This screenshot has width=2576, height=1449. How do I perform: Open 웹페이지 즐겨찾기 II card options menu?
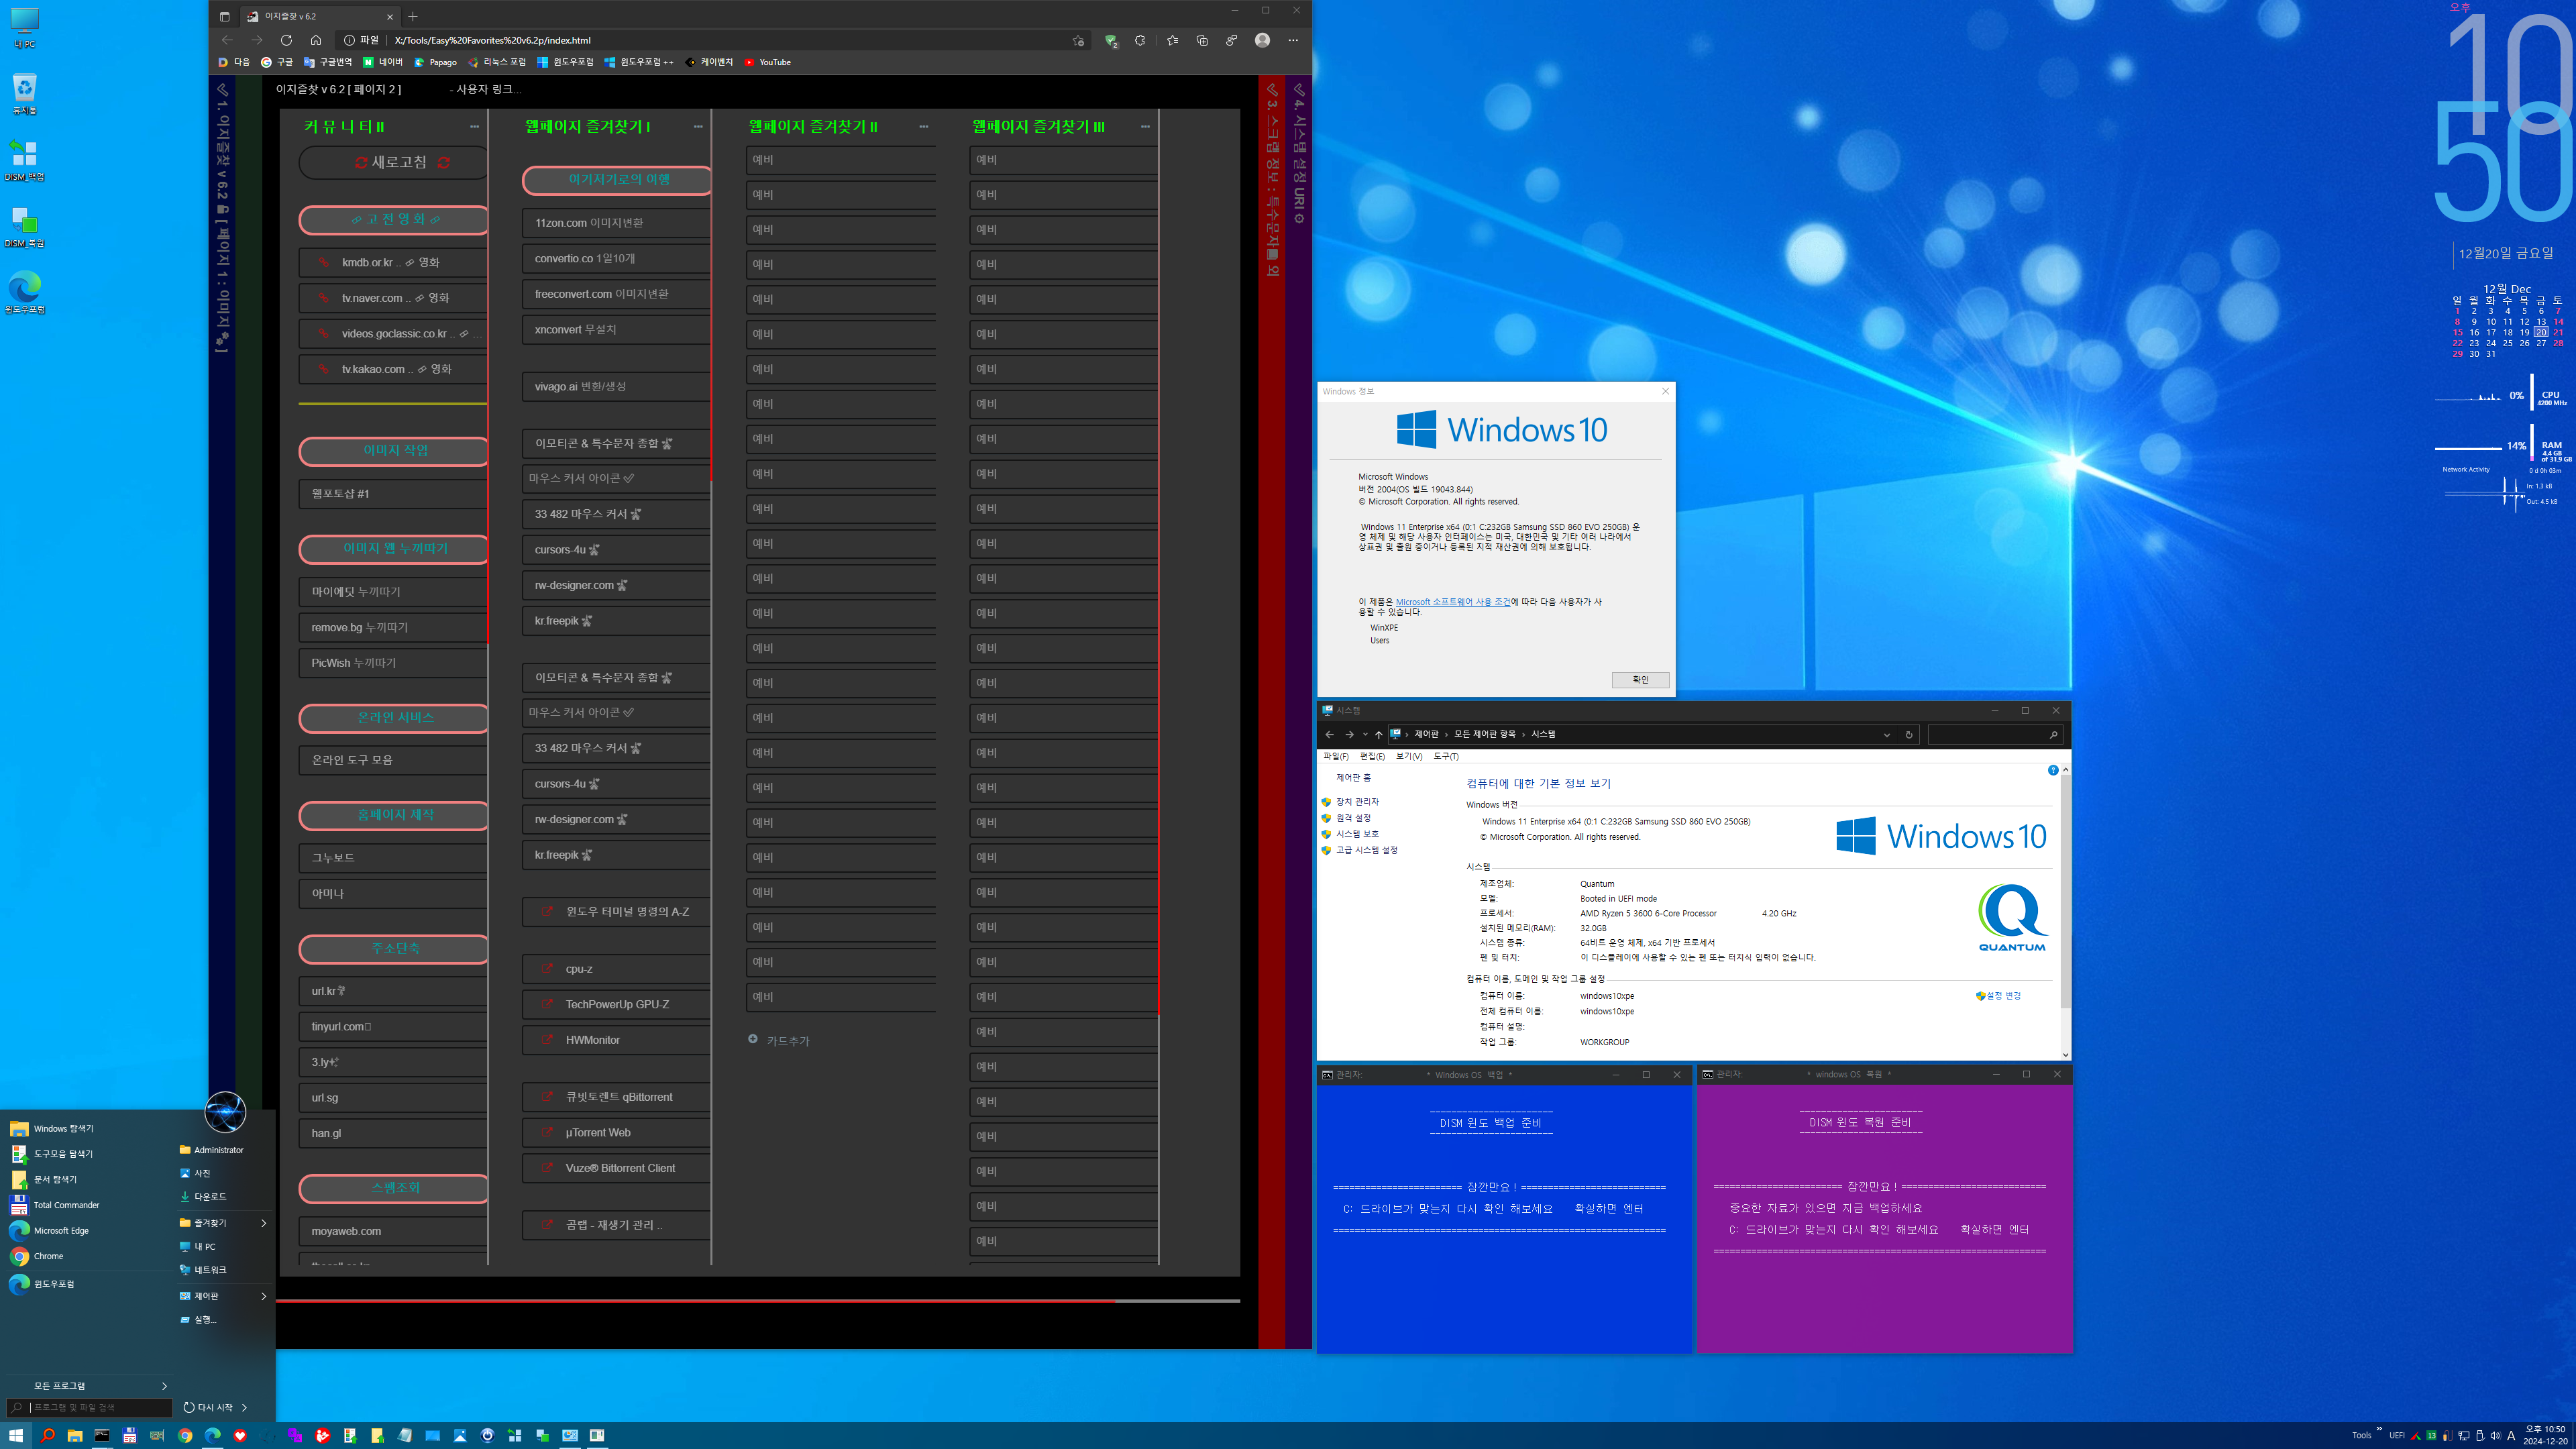pos(923,127)
